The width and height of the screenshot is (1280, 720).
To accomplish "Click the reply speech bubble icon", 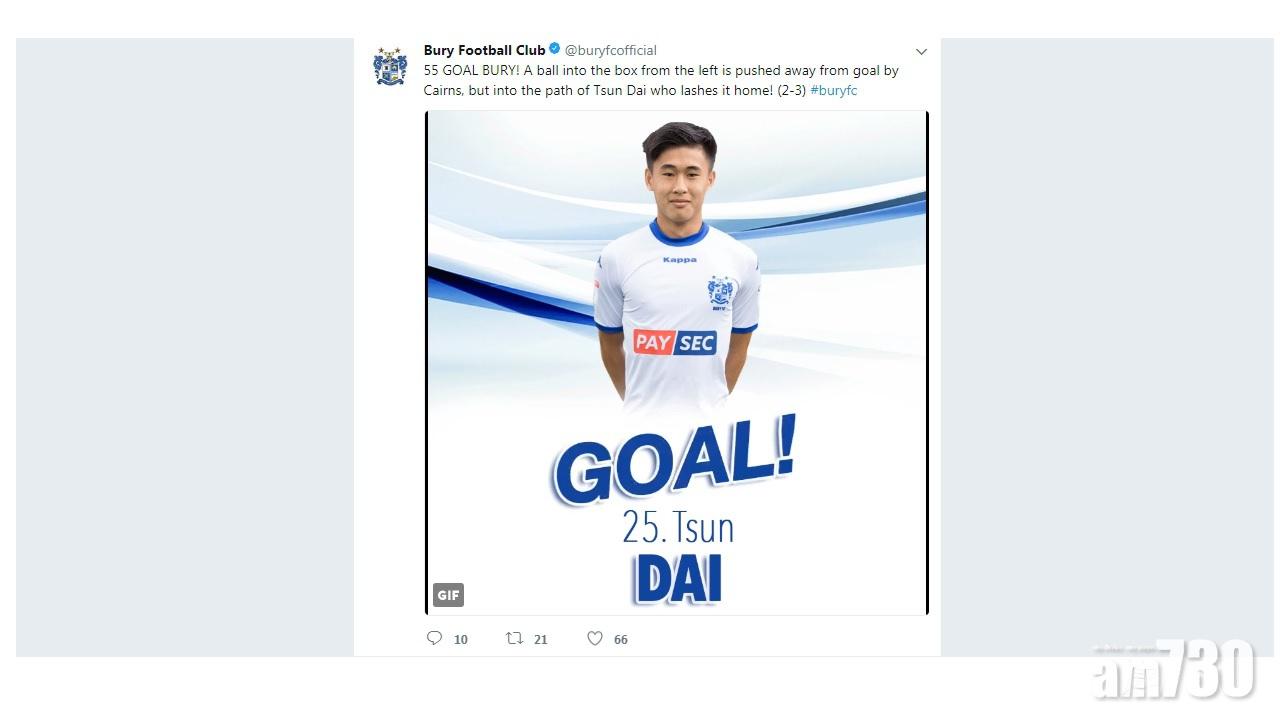I will pos(434,638).
